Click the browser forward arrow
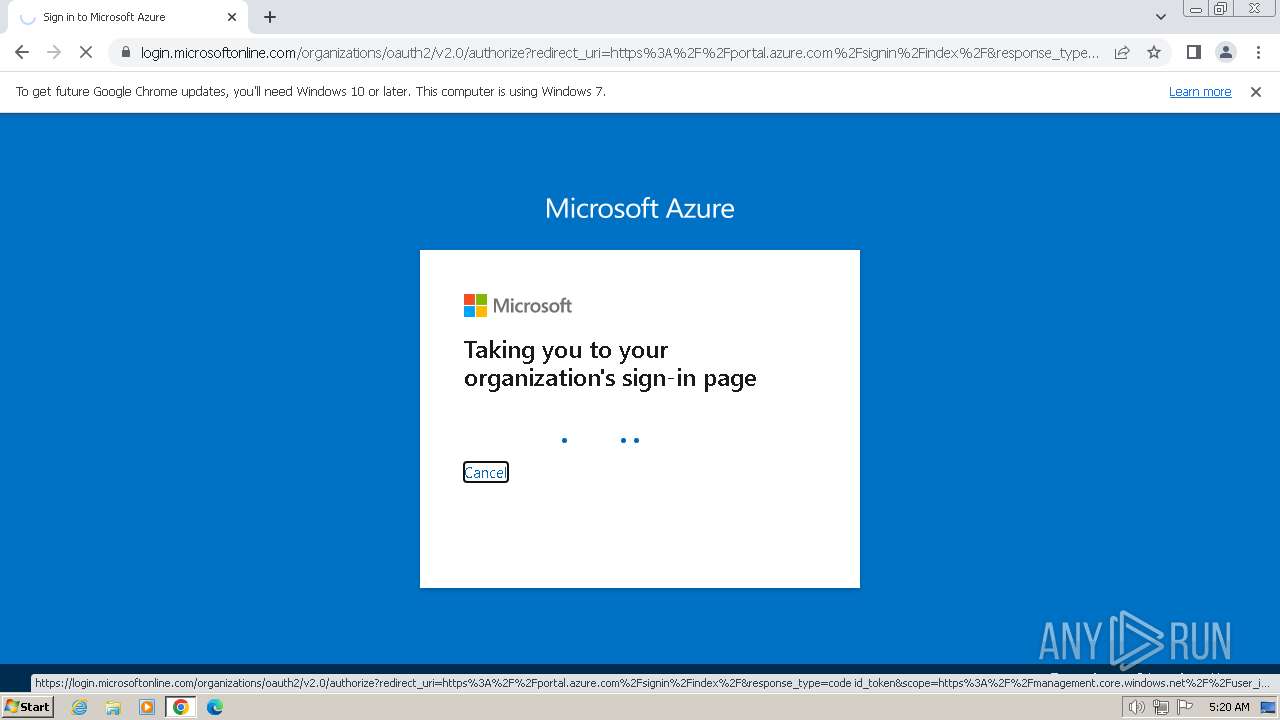 point(54,52)
